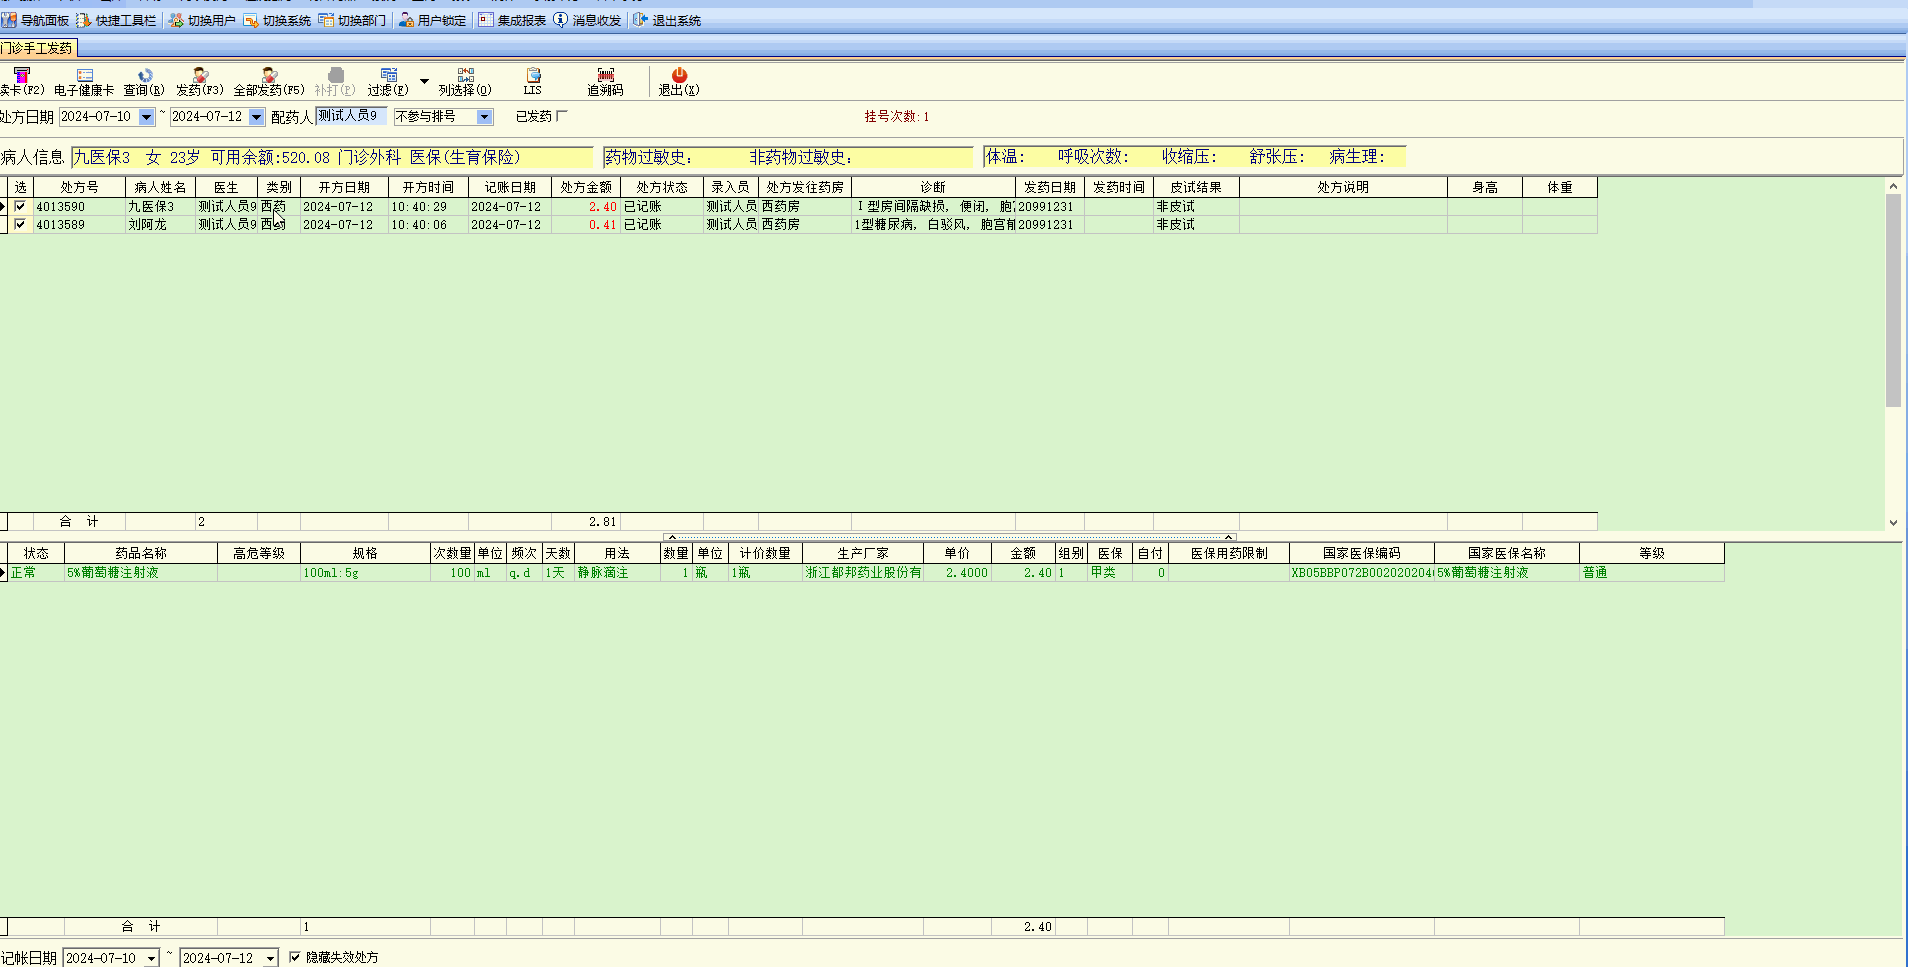Collapse the upper pane using the splitter up arrow

672,537
